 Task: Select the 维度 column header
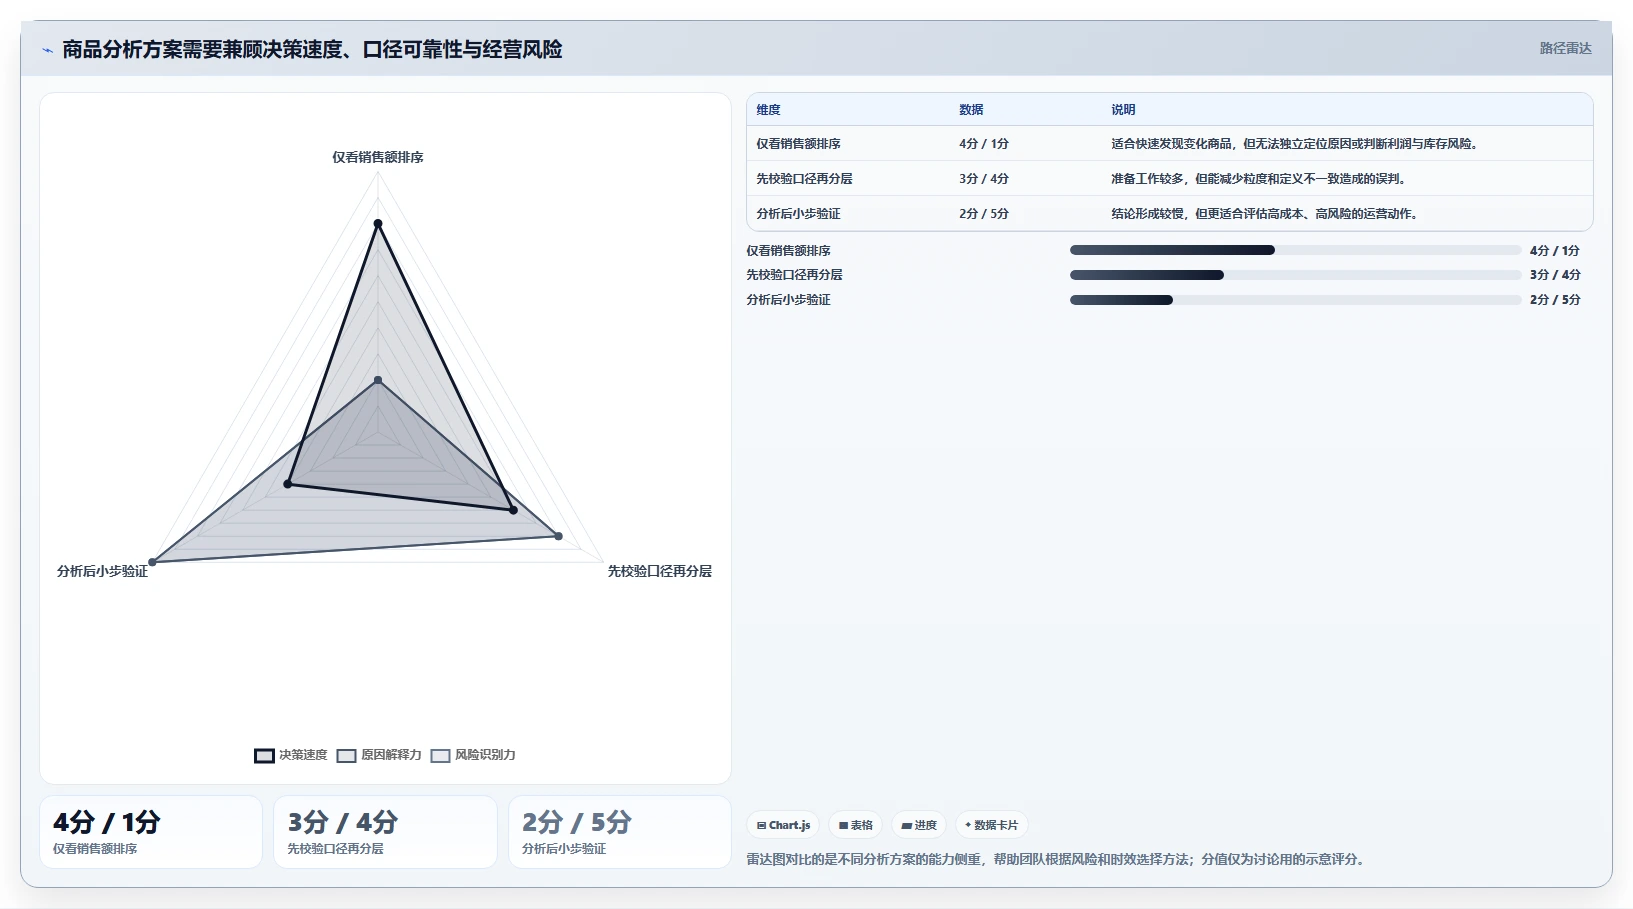768,110
